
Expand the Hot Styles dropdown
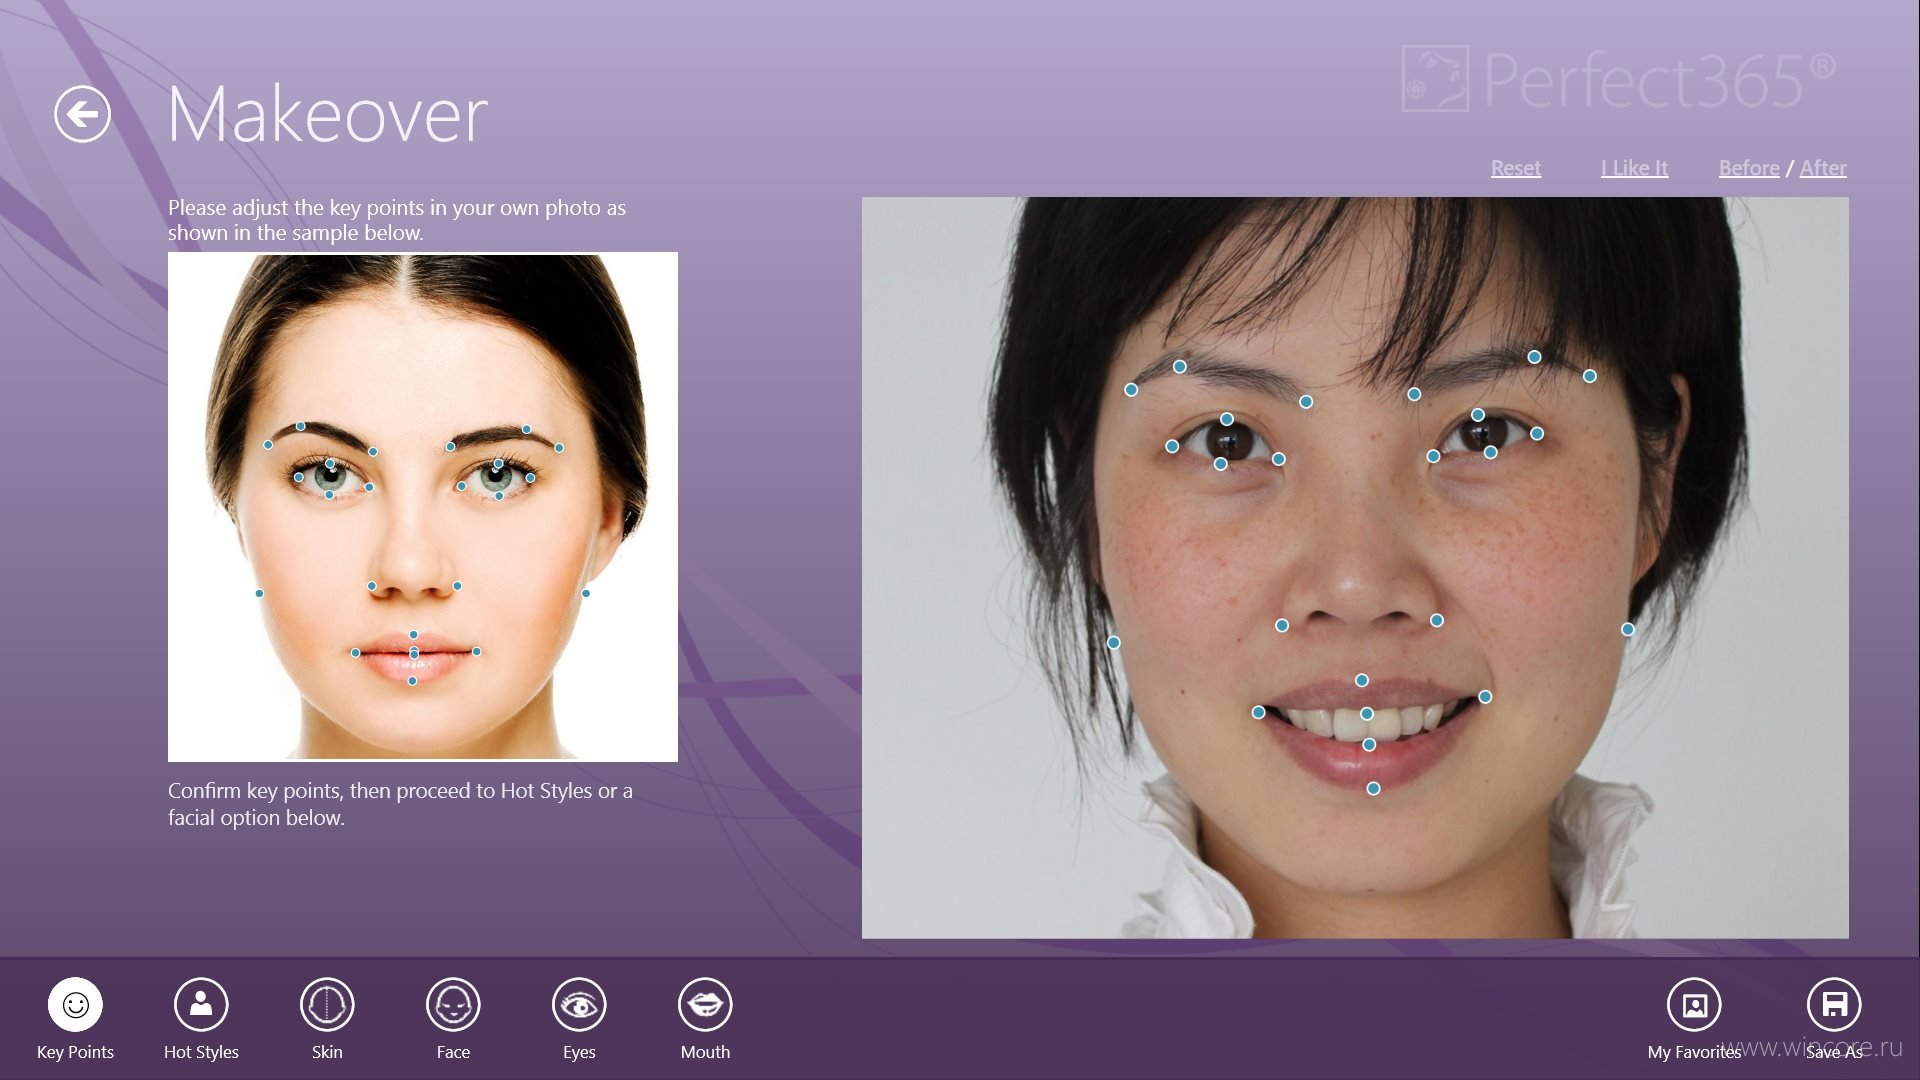coord(200,1015)
